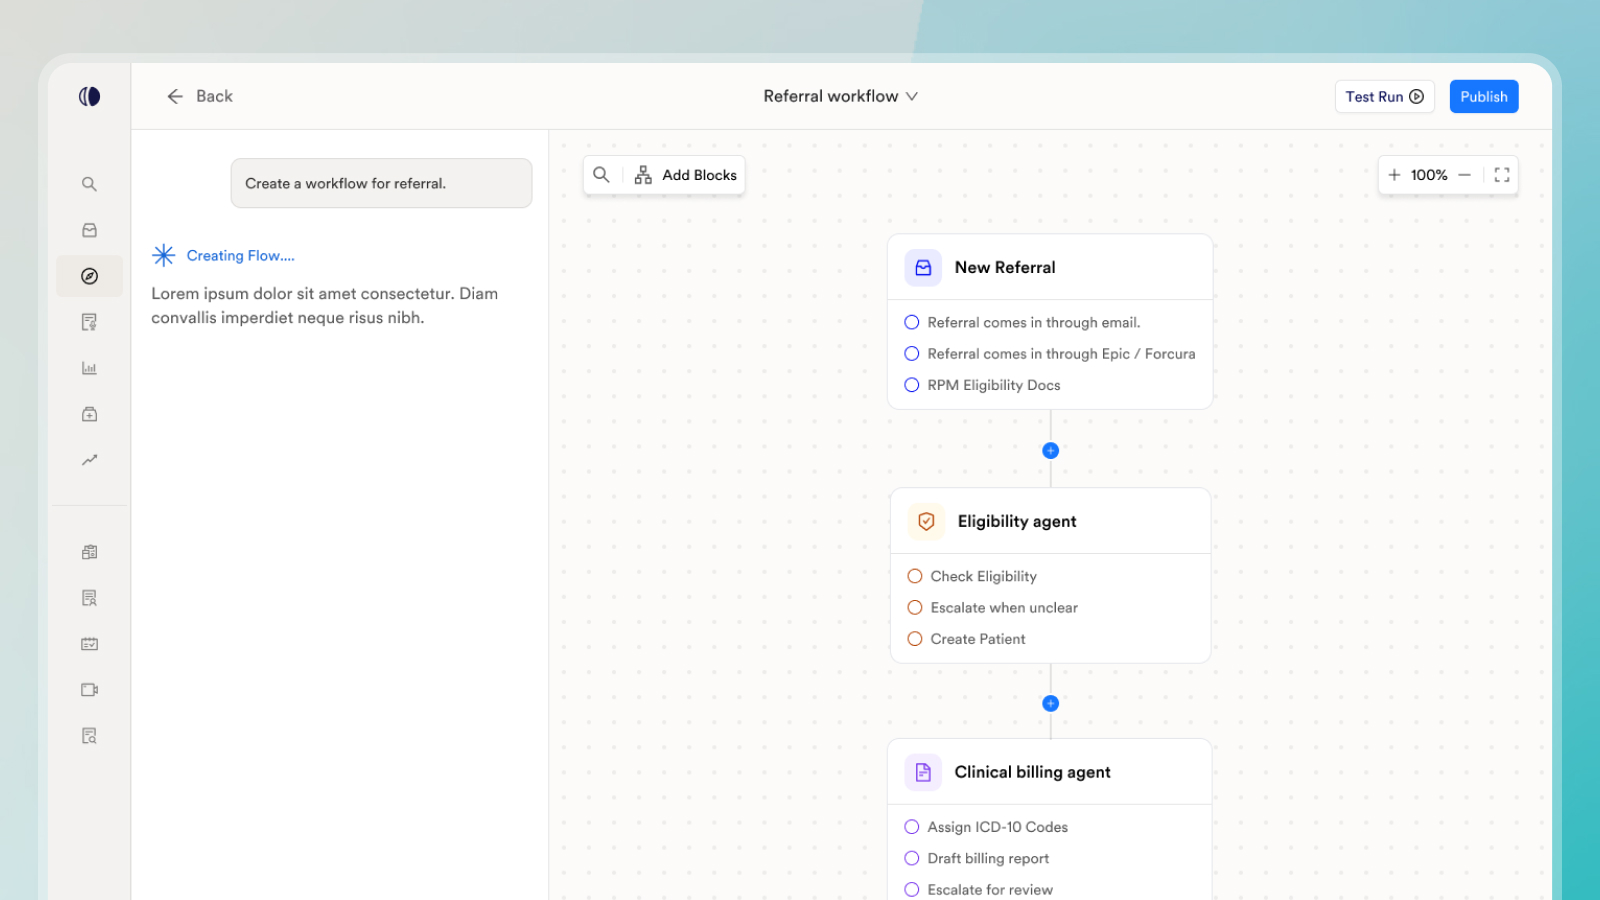The height and width of the screenshot is (900, 1600).
Task: Select 'Escalate for review' option
Action: (979, 890)
